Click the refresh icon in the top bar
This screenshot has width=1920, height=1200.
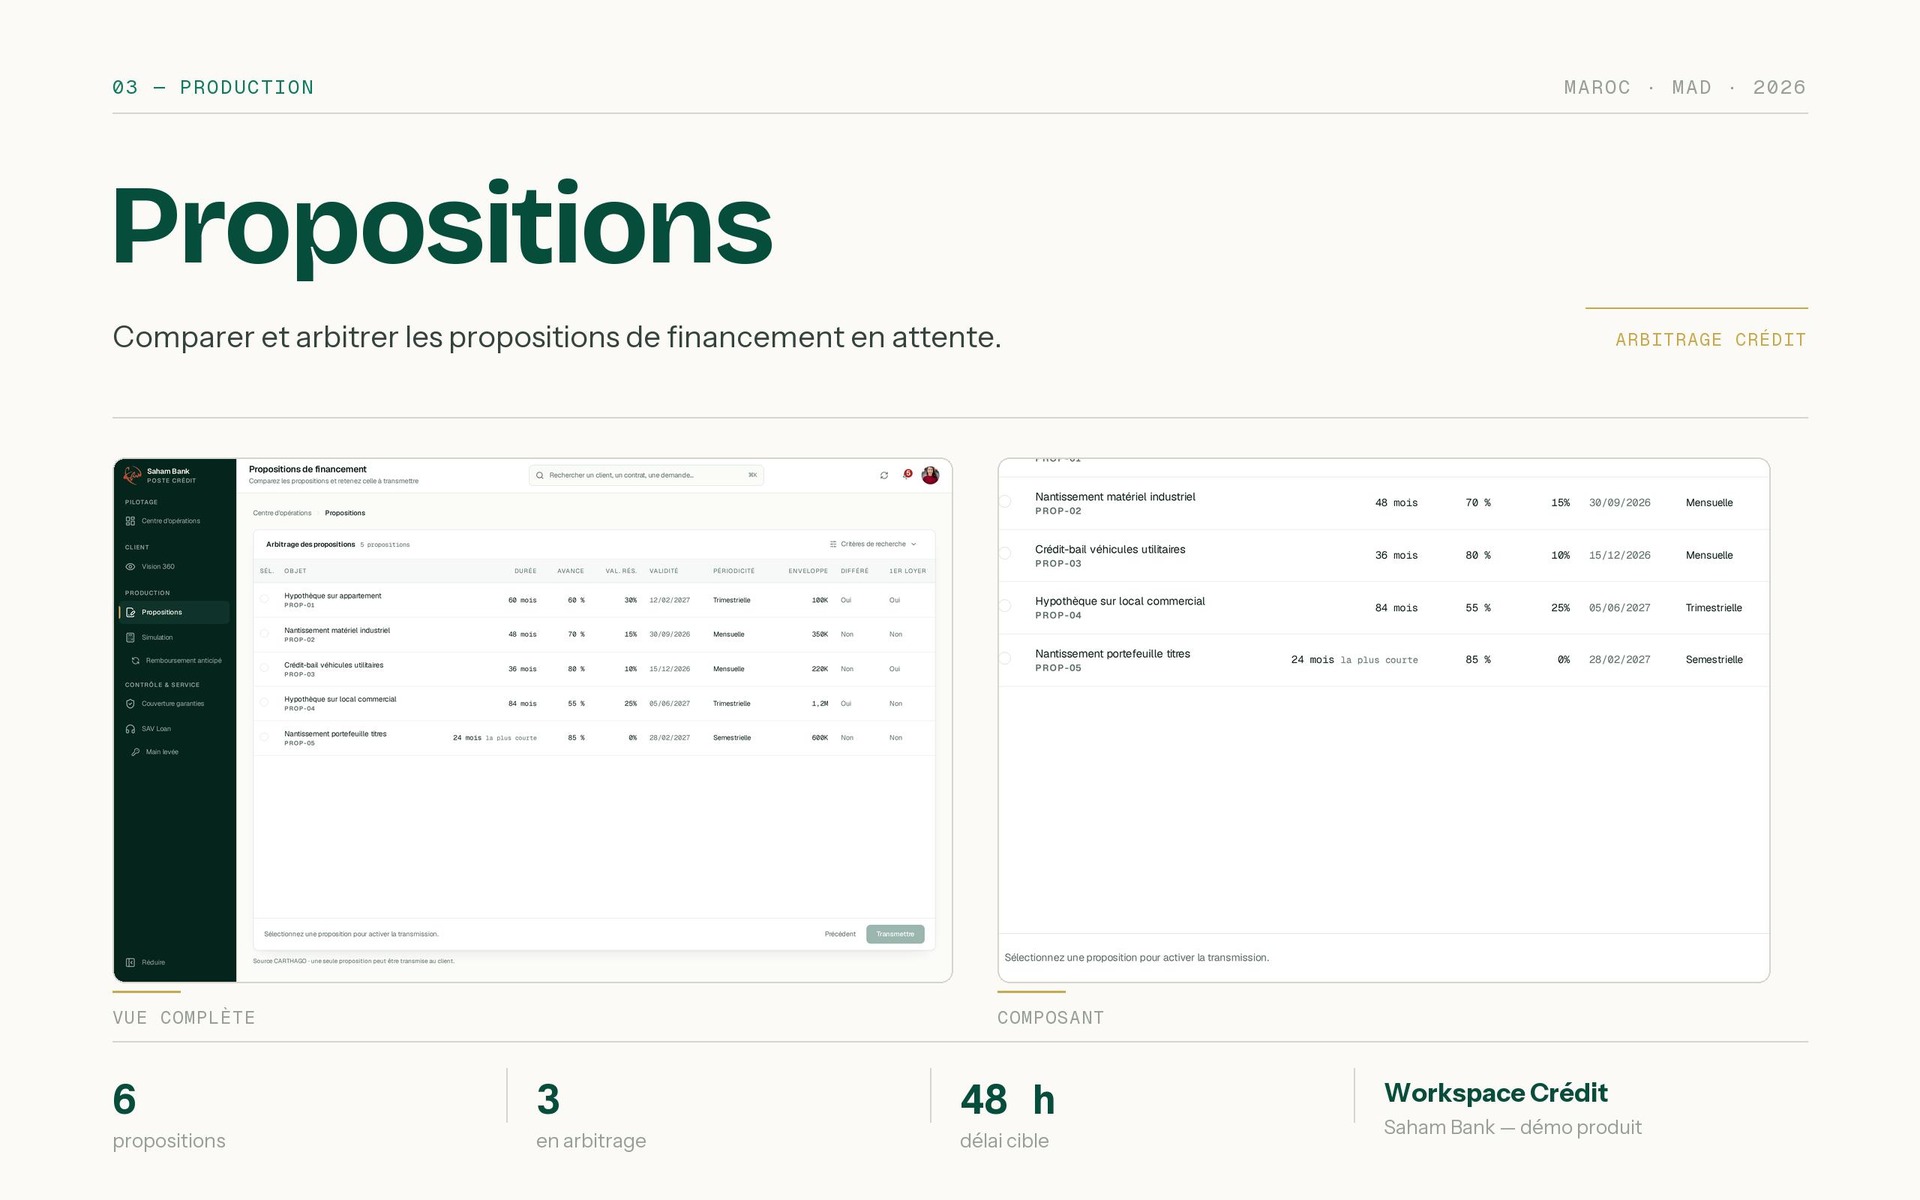(884, 475)
